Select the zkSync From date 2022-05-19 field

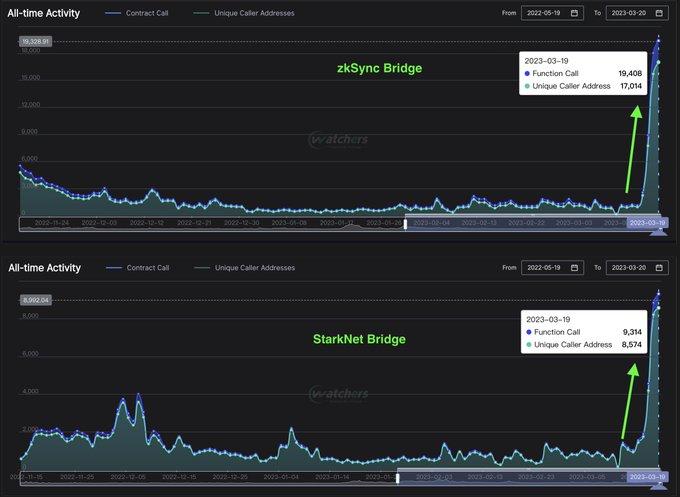point(545,13)
